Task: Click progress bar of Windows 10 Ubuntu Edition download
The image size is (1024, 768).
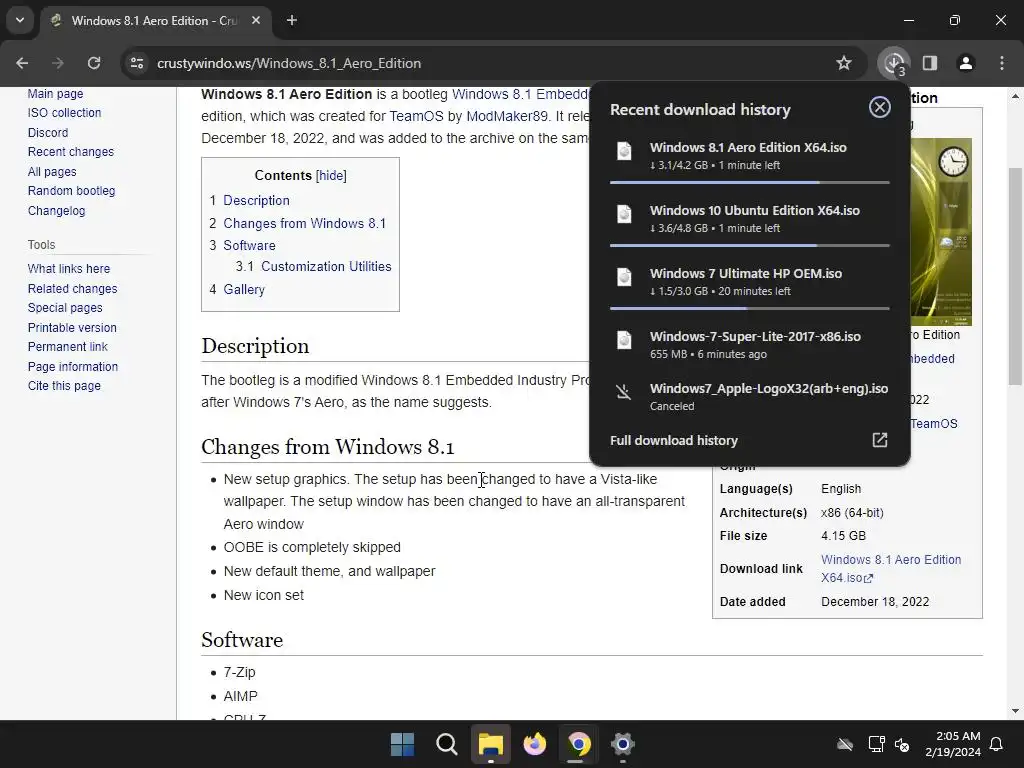Action: (x=750, y=246)
